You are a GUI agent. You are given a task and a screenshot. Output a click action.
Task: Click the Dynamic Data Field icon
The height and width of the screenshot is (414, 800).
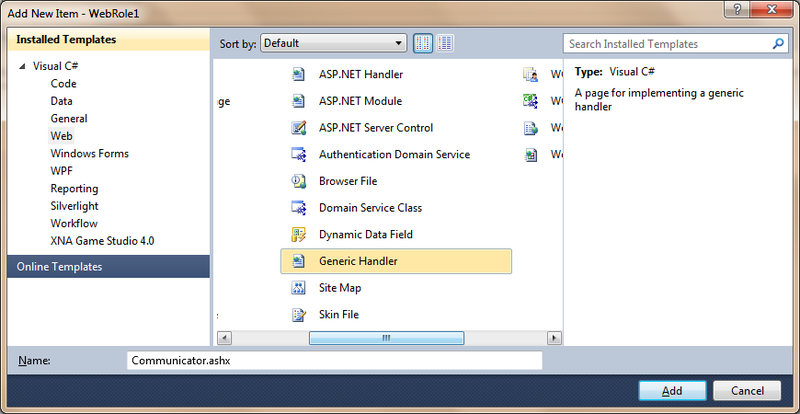tap(298, 234)
